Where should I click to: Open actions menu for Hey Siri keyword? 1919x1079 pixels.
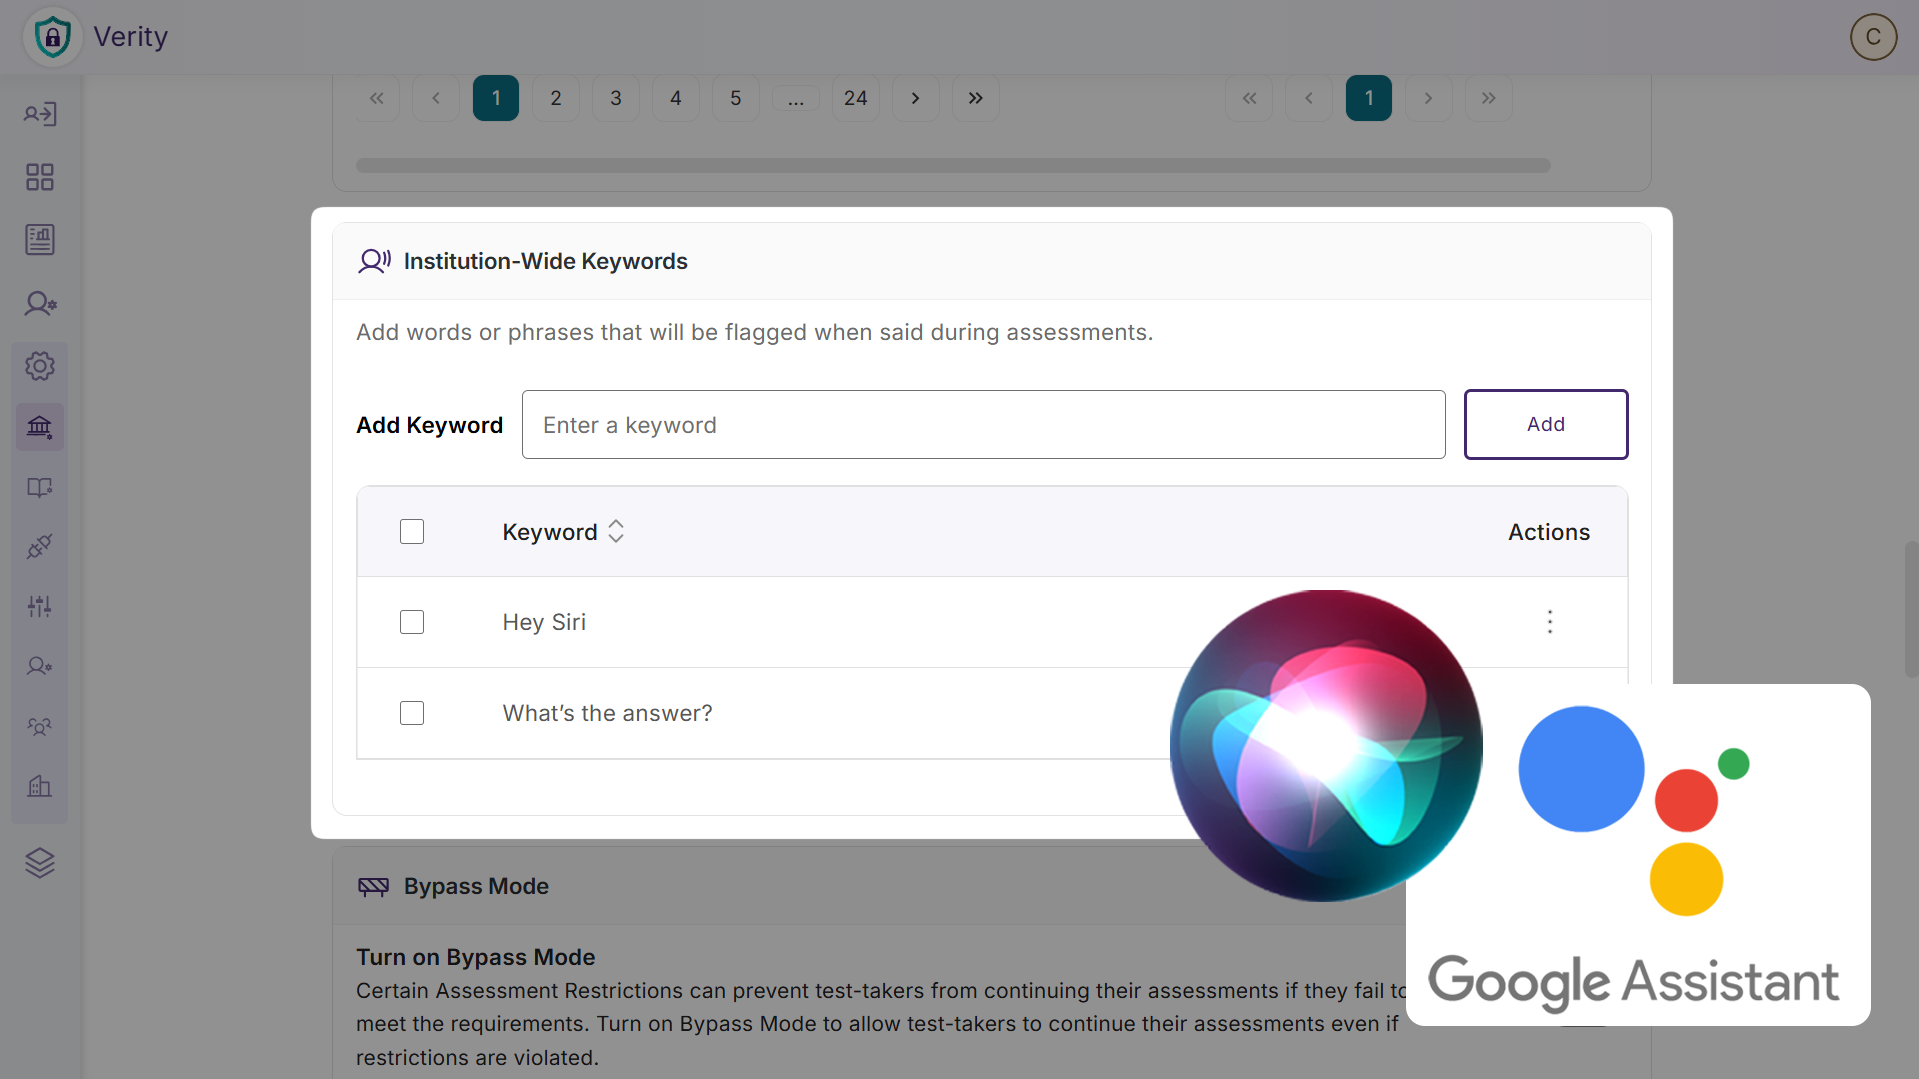point(1550,622)
